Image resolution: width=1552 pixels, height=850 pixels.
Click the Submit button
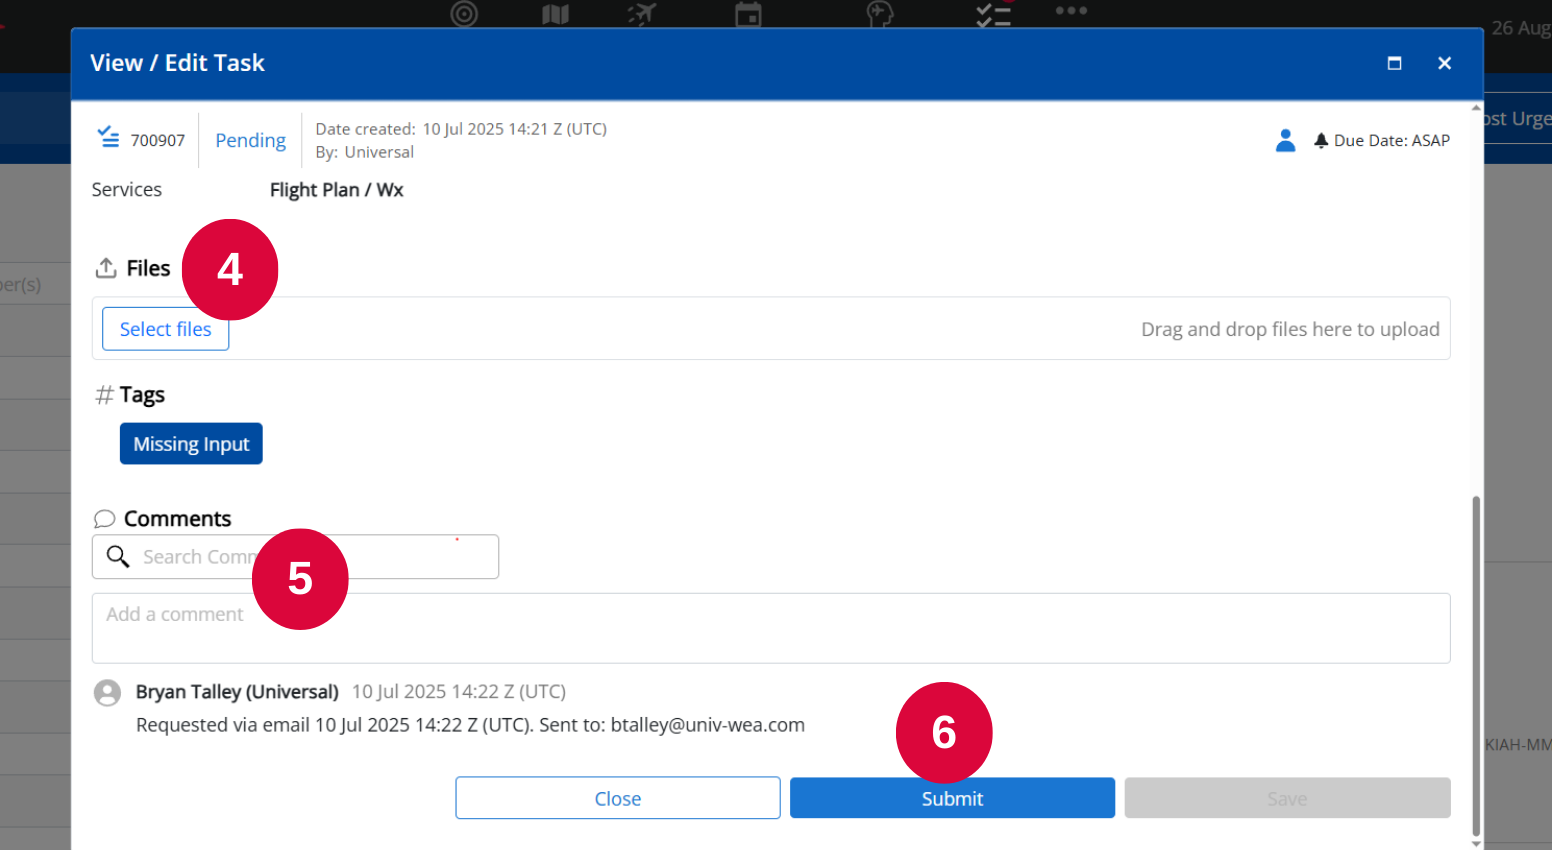[952, 798]
